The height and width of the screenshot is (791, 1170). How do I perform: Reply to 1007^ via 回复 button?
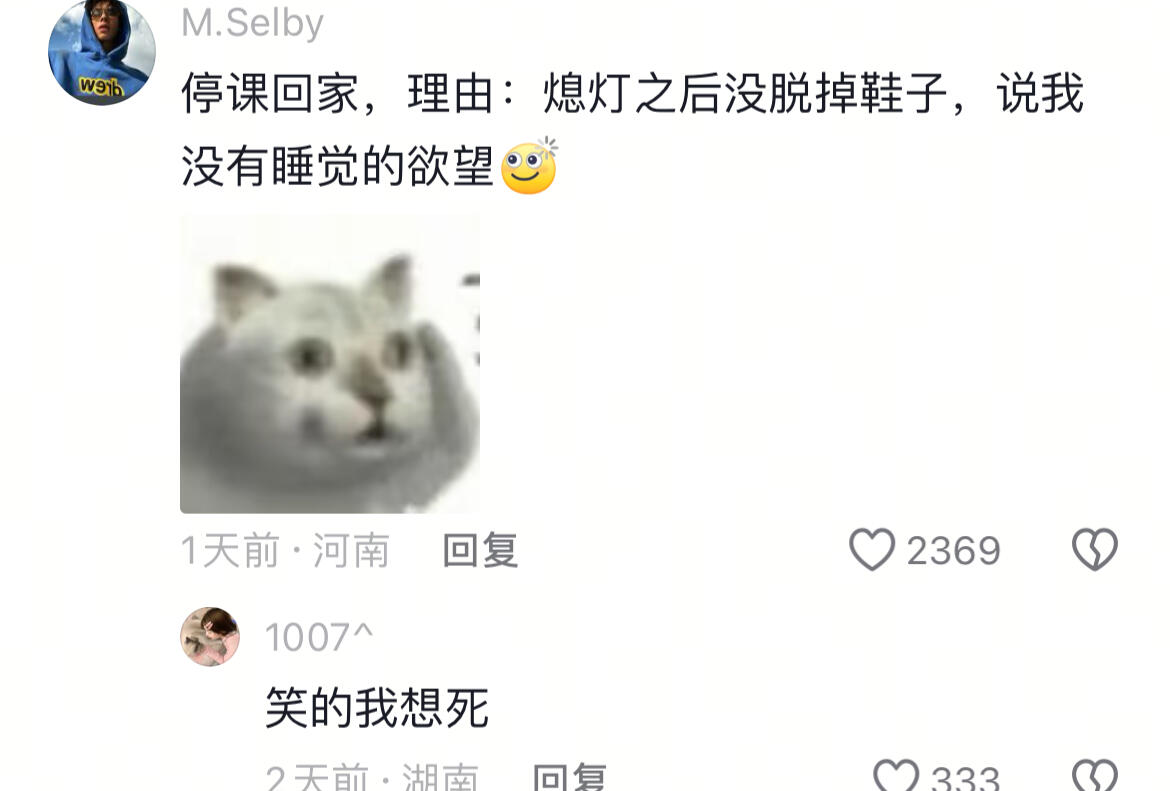tap(569, 778)
